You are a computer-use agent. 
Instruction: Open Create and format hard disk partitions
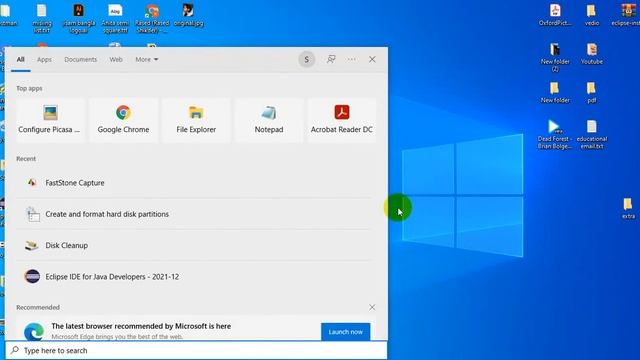[194, 214]
